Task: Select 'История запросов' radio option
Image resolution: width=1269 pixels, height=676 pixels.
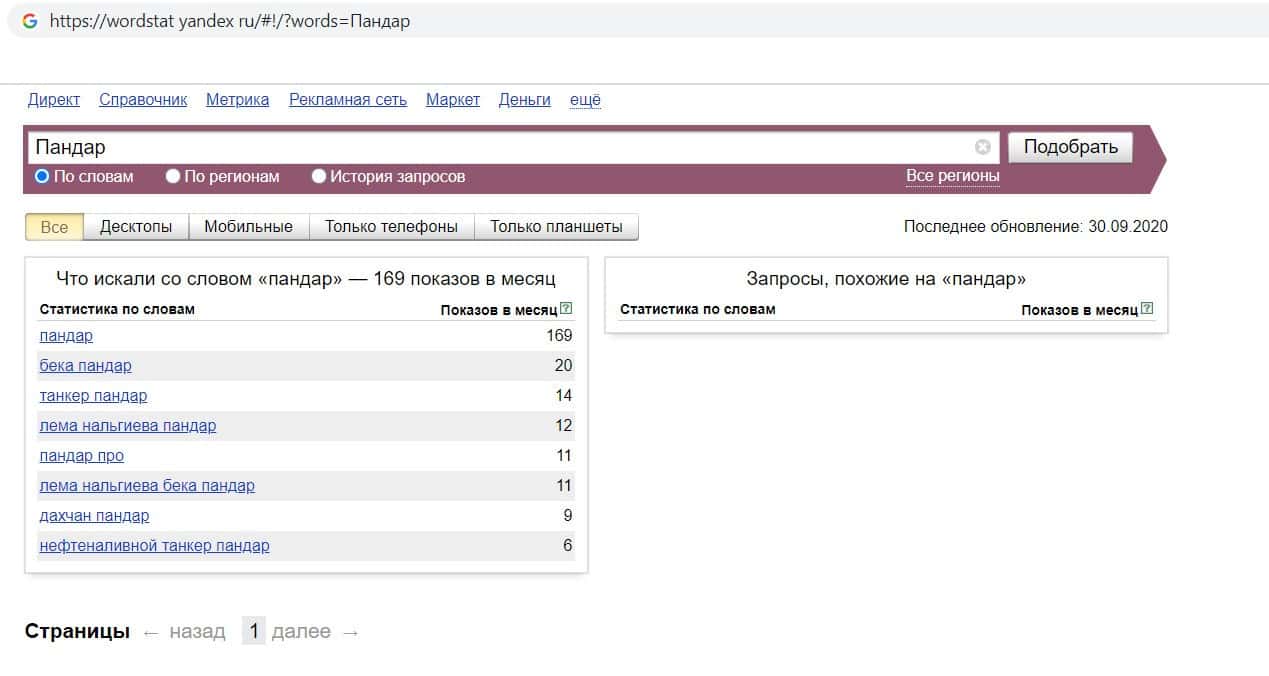Action: coord(319,176)
